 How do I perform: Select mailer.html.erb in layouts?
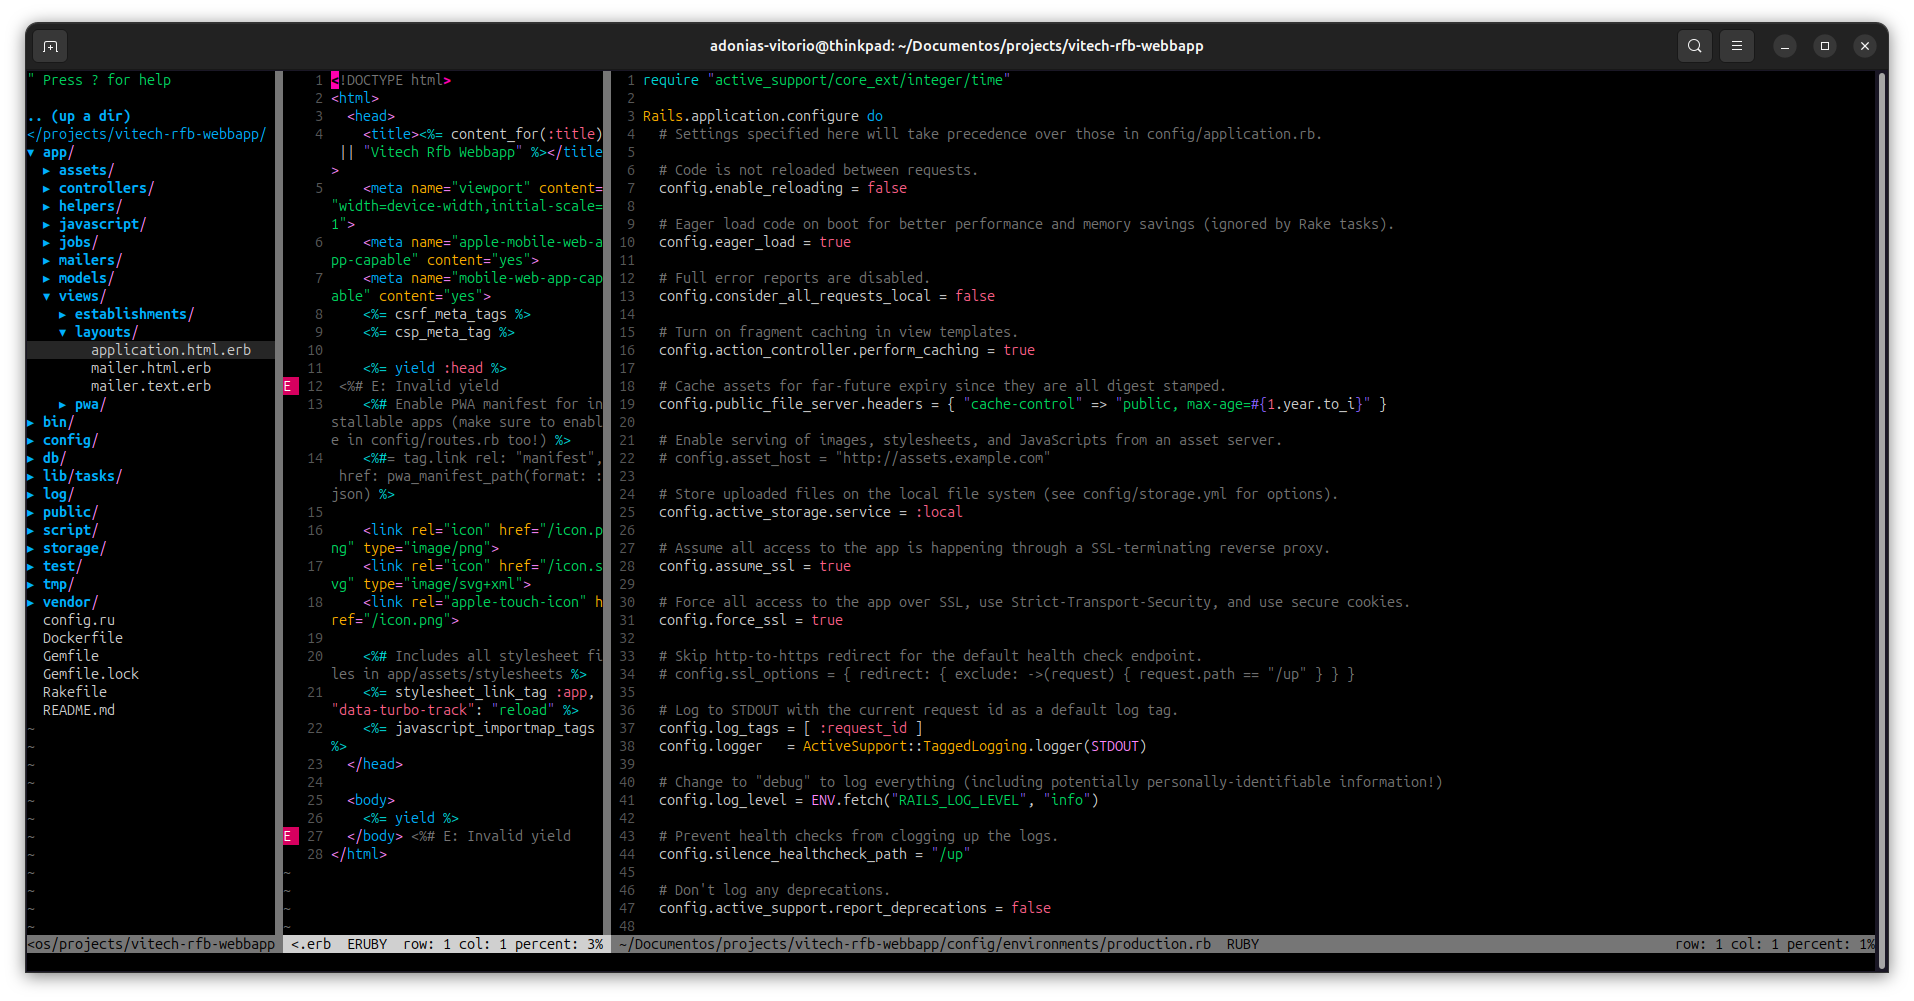151,368
